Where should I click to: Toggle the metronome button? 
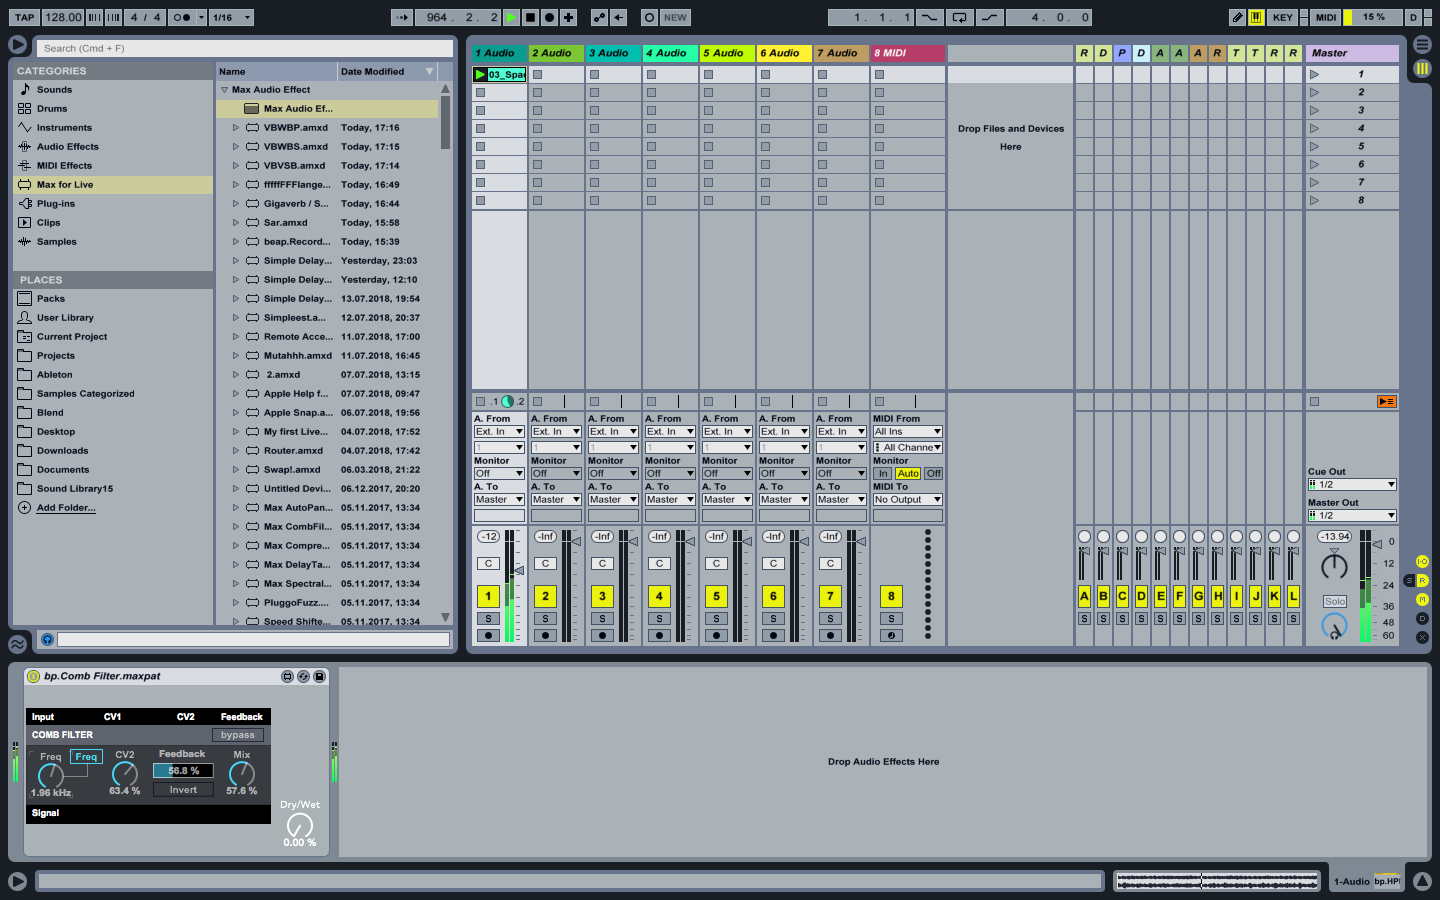[x=183, y=17]
